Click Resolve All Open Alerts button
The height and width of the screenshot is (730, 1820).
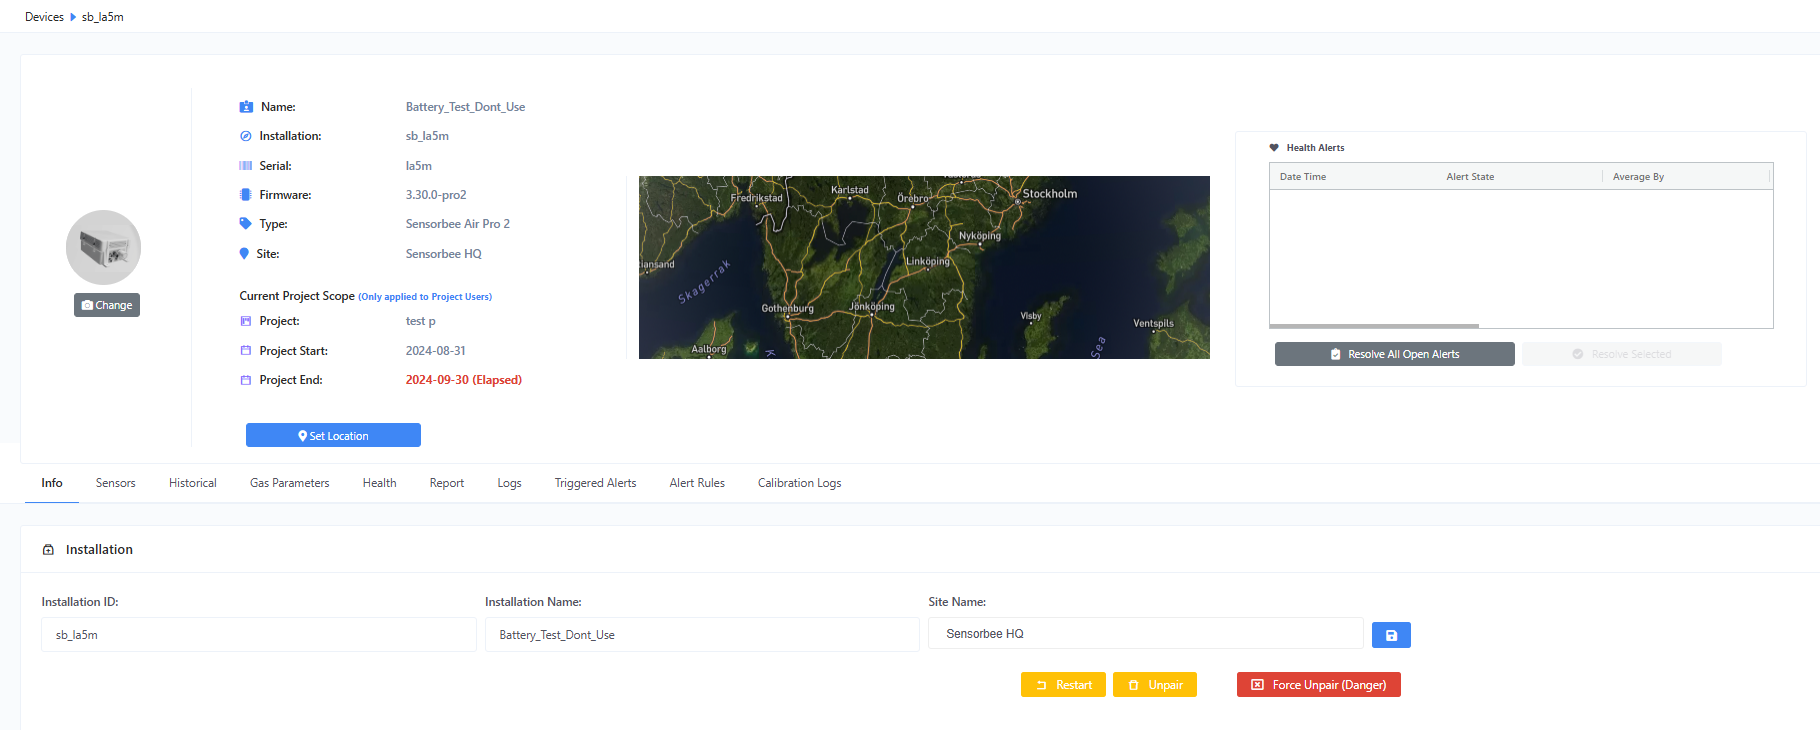click(1394, 354)
